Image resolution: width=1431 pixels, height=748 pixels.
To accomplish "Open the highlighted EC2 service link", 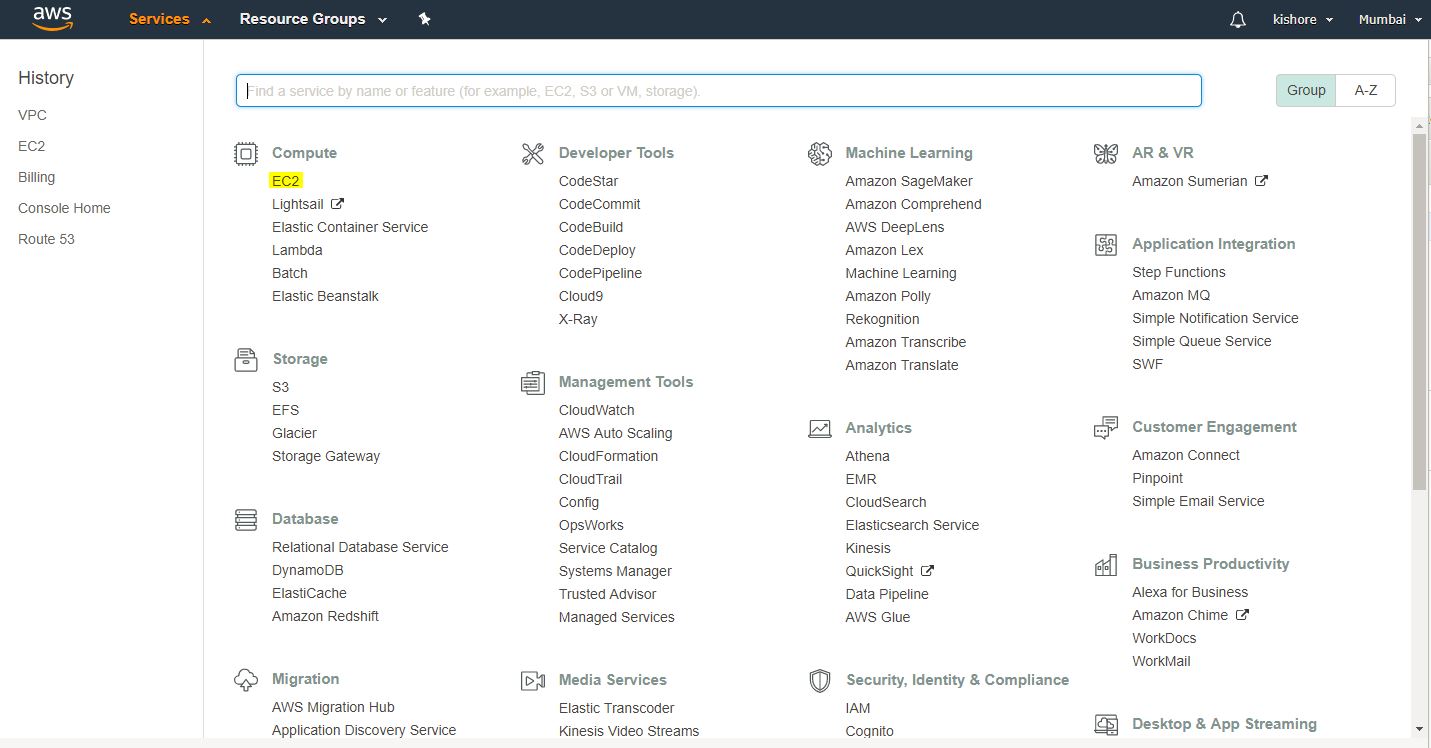I will (x=285, y=181).
